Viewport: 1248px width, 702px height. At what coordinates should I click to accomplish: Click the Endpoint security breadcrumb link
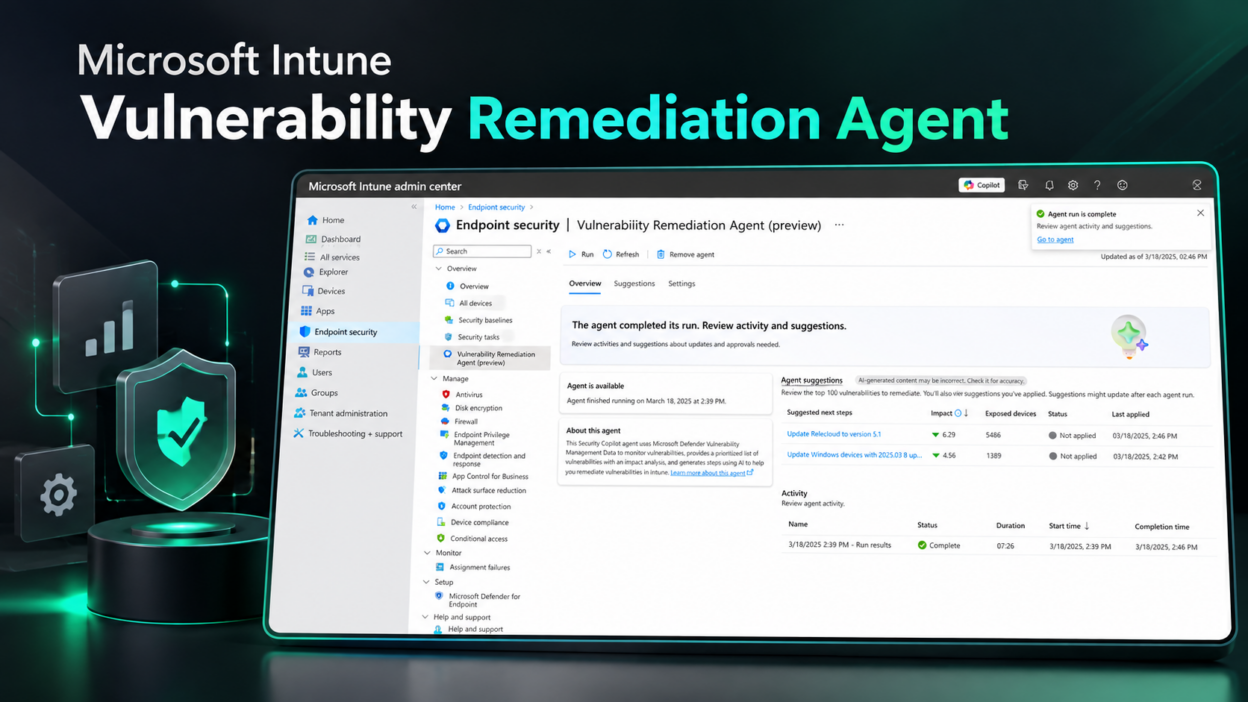pos(496,207)
